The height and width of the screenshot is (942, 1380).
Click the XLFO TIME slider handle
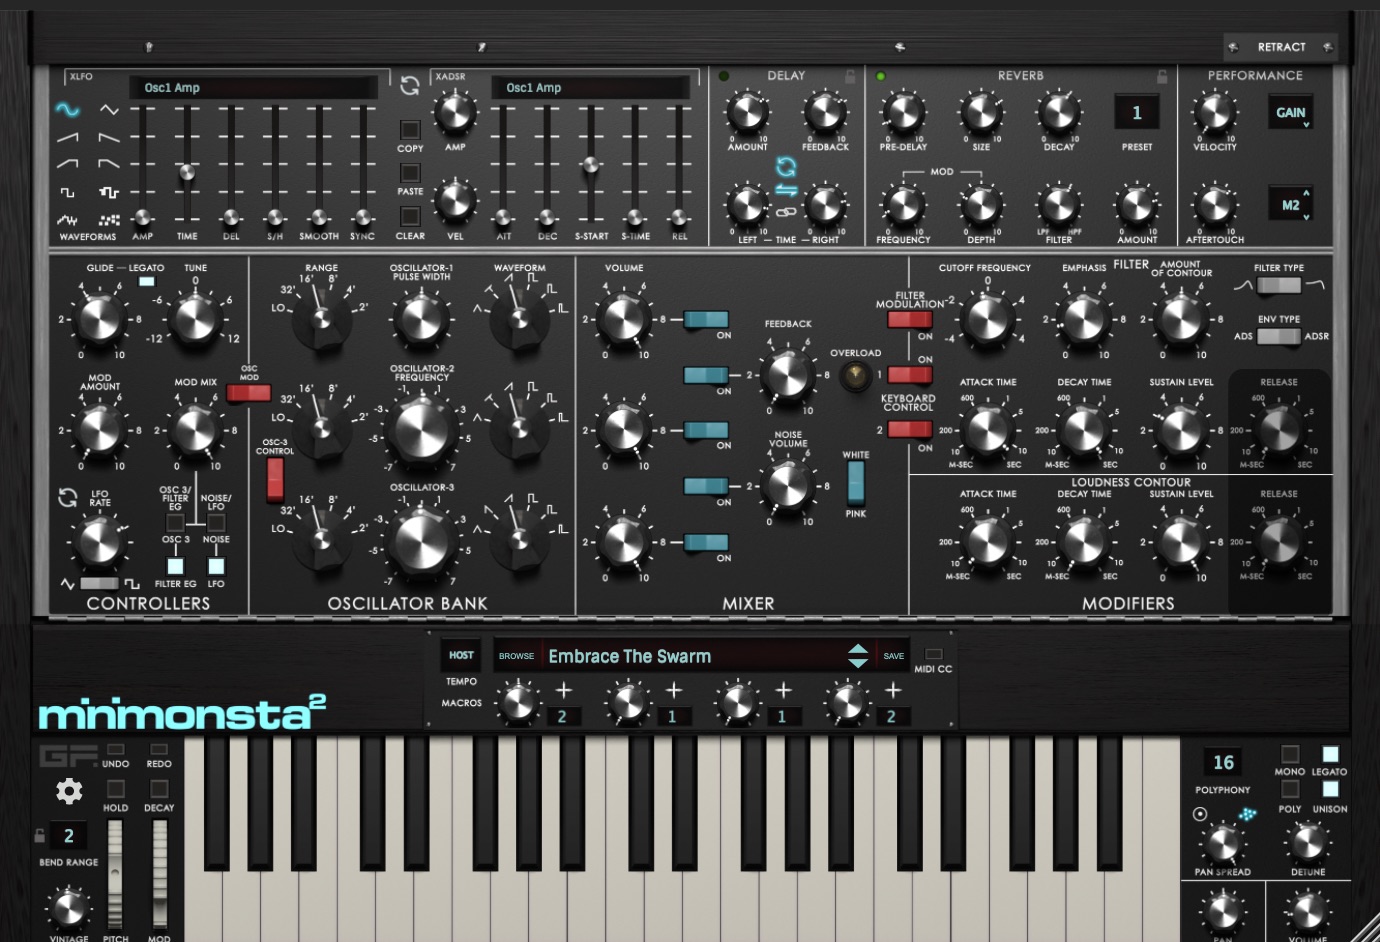(x=187, y=173)
